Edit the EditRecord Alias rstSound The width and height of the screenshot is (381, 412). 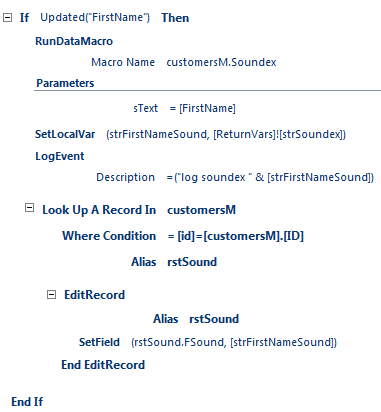pos(214,319)
